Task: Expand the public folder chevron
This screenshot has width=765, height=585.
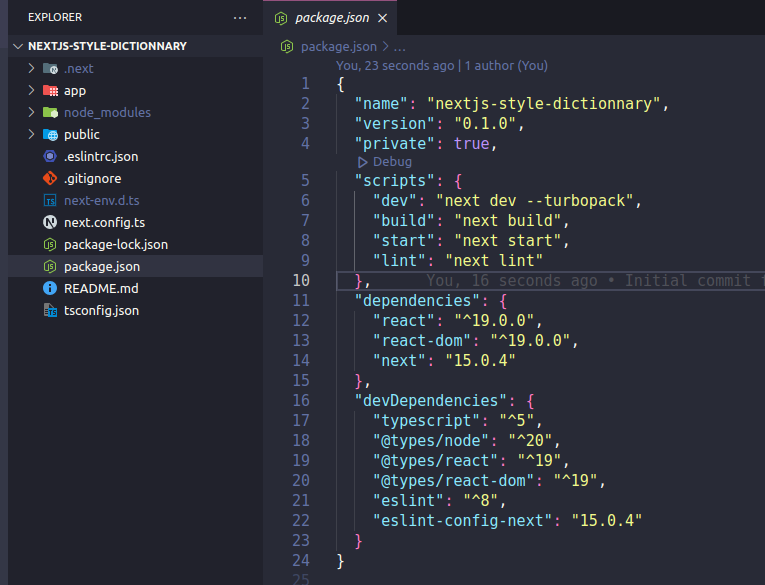Action: (x=31, y=134)
